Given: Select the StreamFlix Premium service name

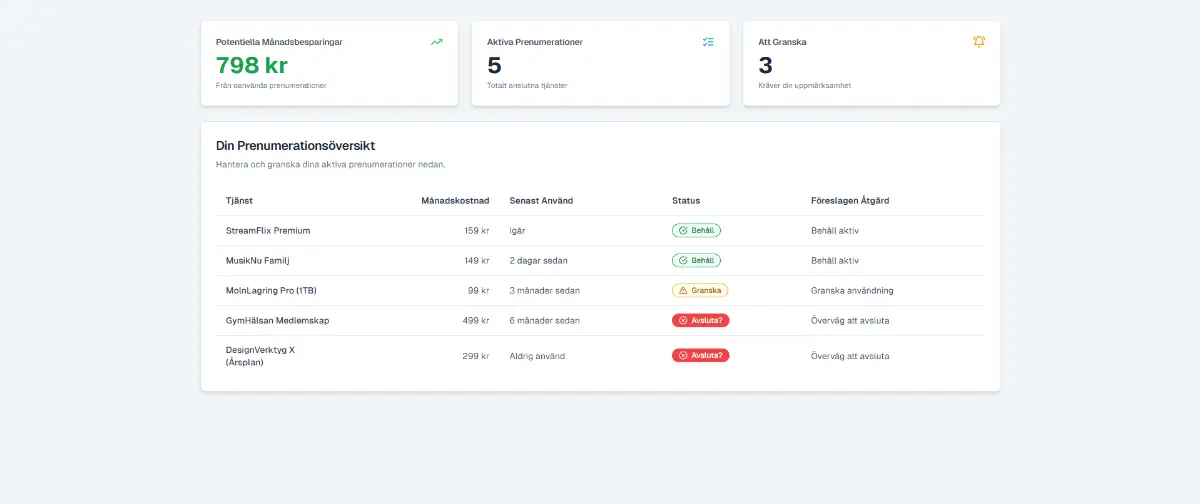Looking at the screenshot, I should [x=268, y=230].
